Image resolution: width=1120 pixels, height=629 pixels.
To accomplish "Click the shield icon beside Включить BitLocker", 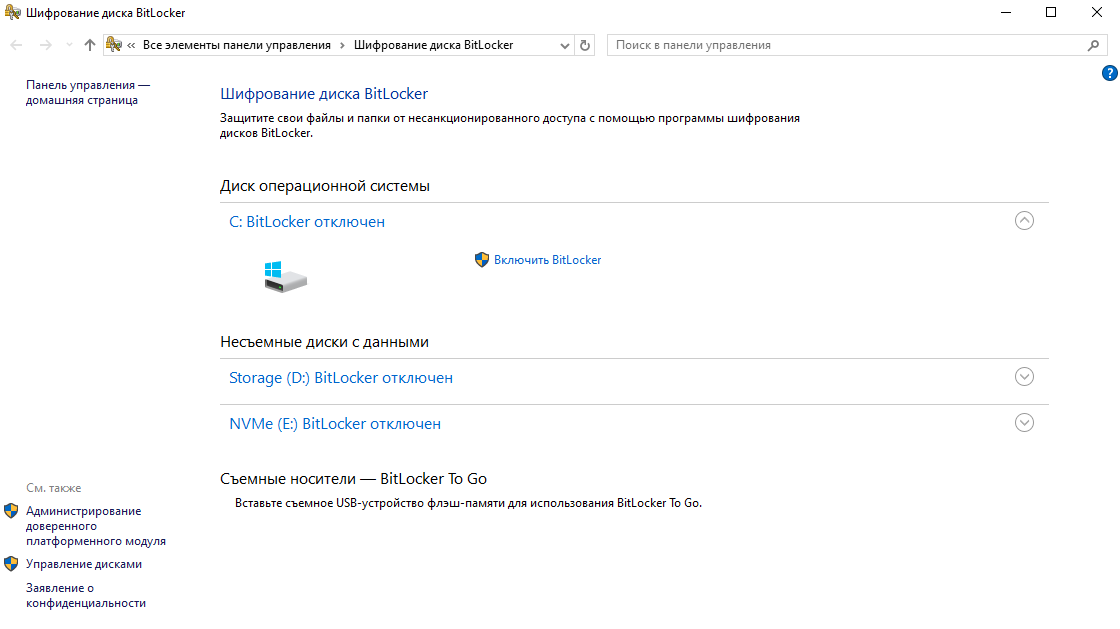I will coord(482,260).
